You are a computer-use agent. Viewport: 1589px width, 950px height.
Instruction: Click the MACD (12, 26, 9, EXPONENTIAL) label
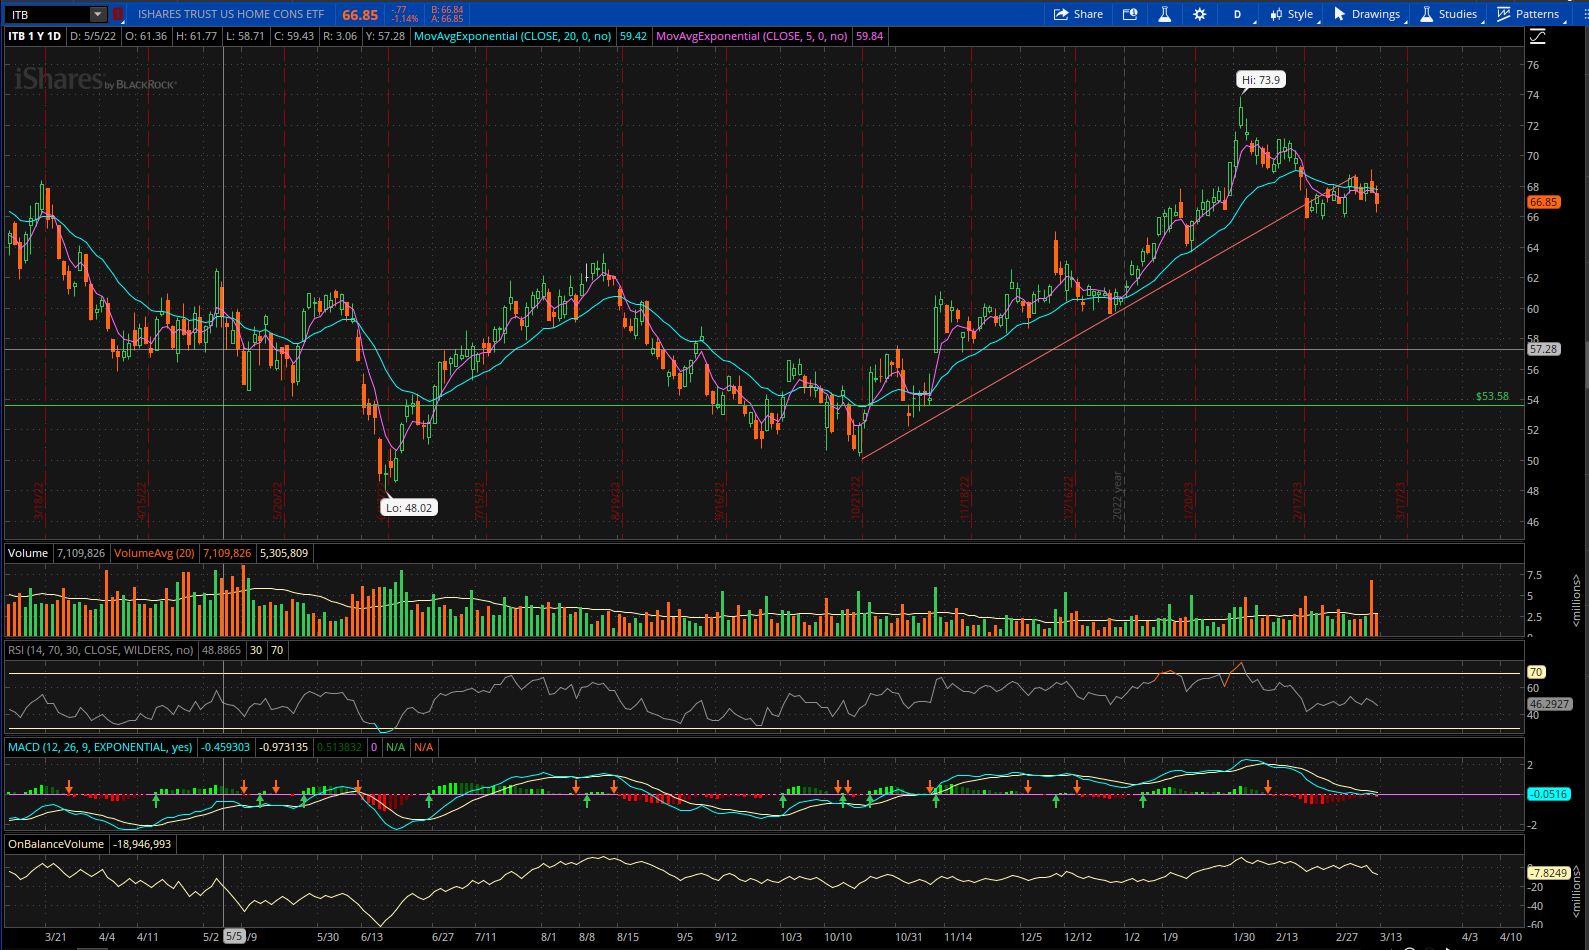(x=100, y=747)
